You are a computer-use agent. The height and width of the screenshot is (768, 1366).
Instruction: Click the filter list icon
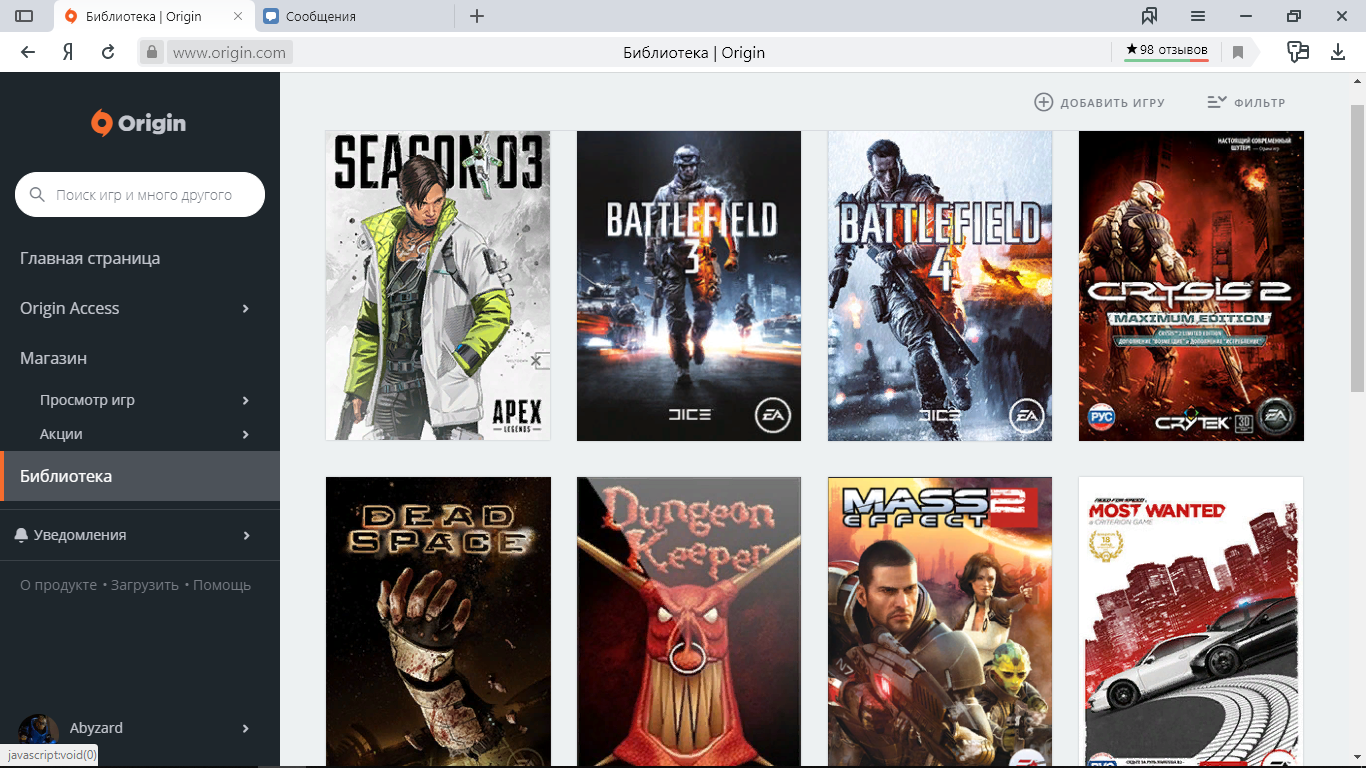(1216, 102)
